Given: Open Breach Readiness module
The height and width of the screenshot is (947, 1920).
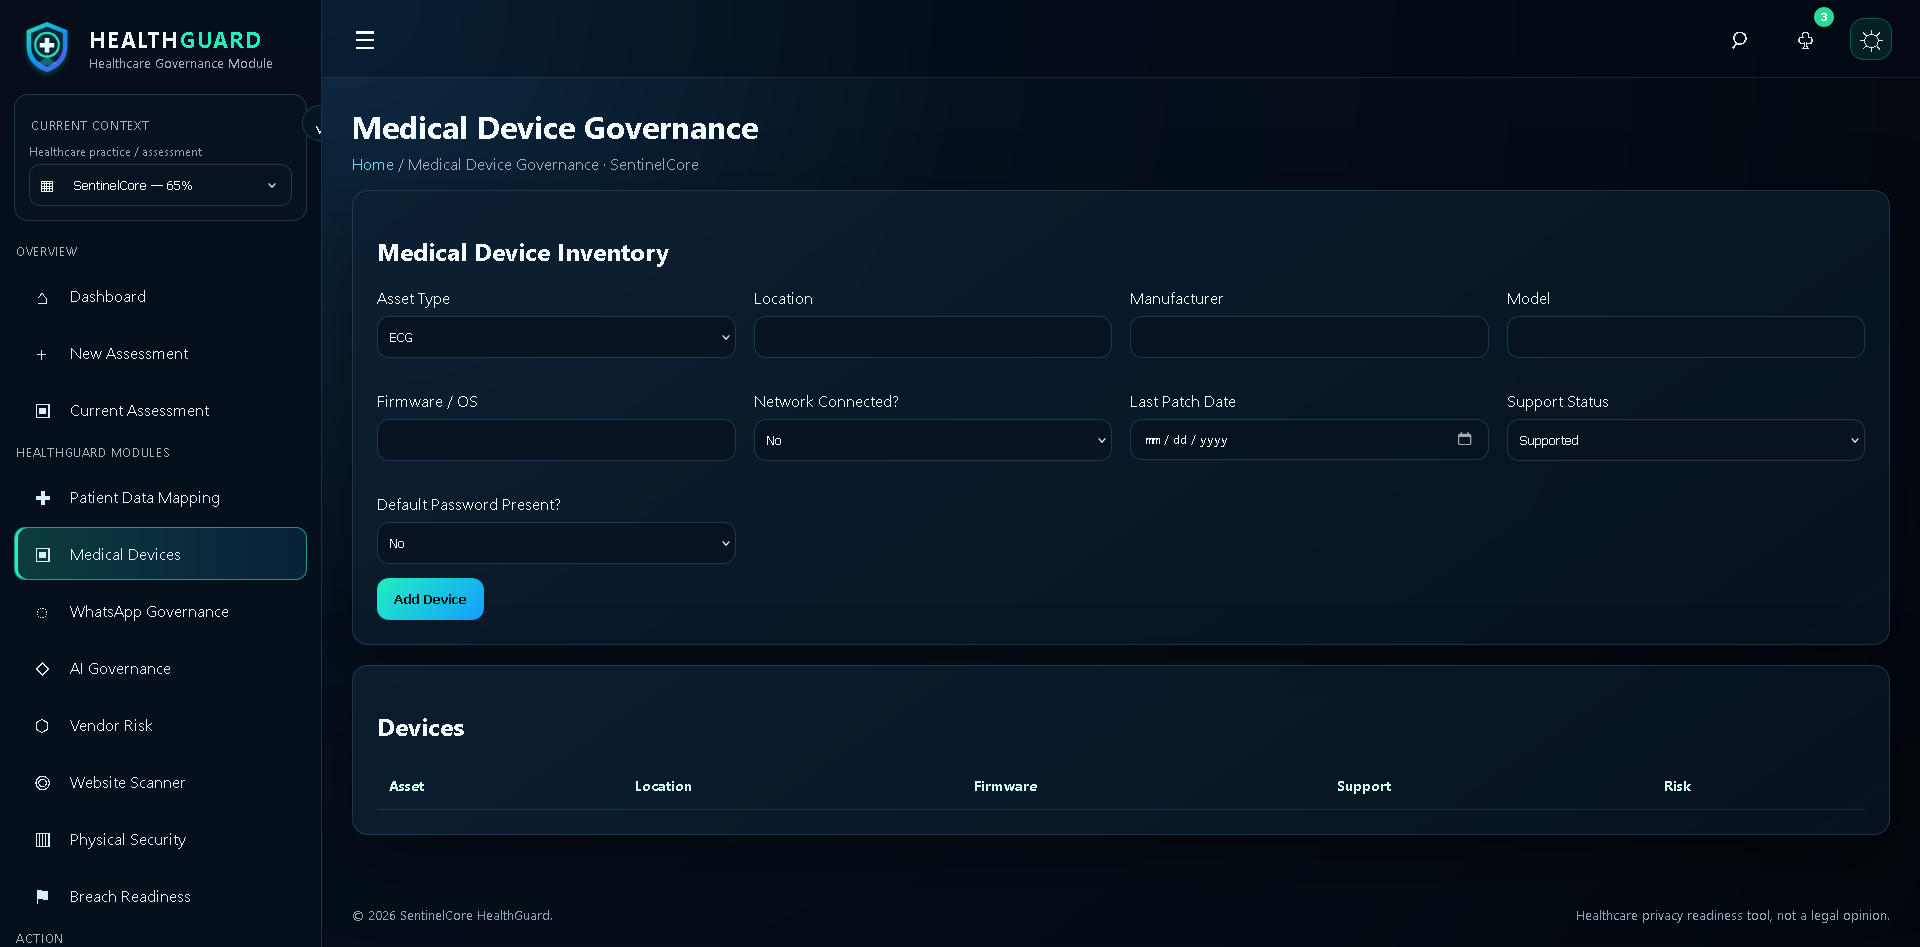Looking at the screenshot, I should point(160,897).
